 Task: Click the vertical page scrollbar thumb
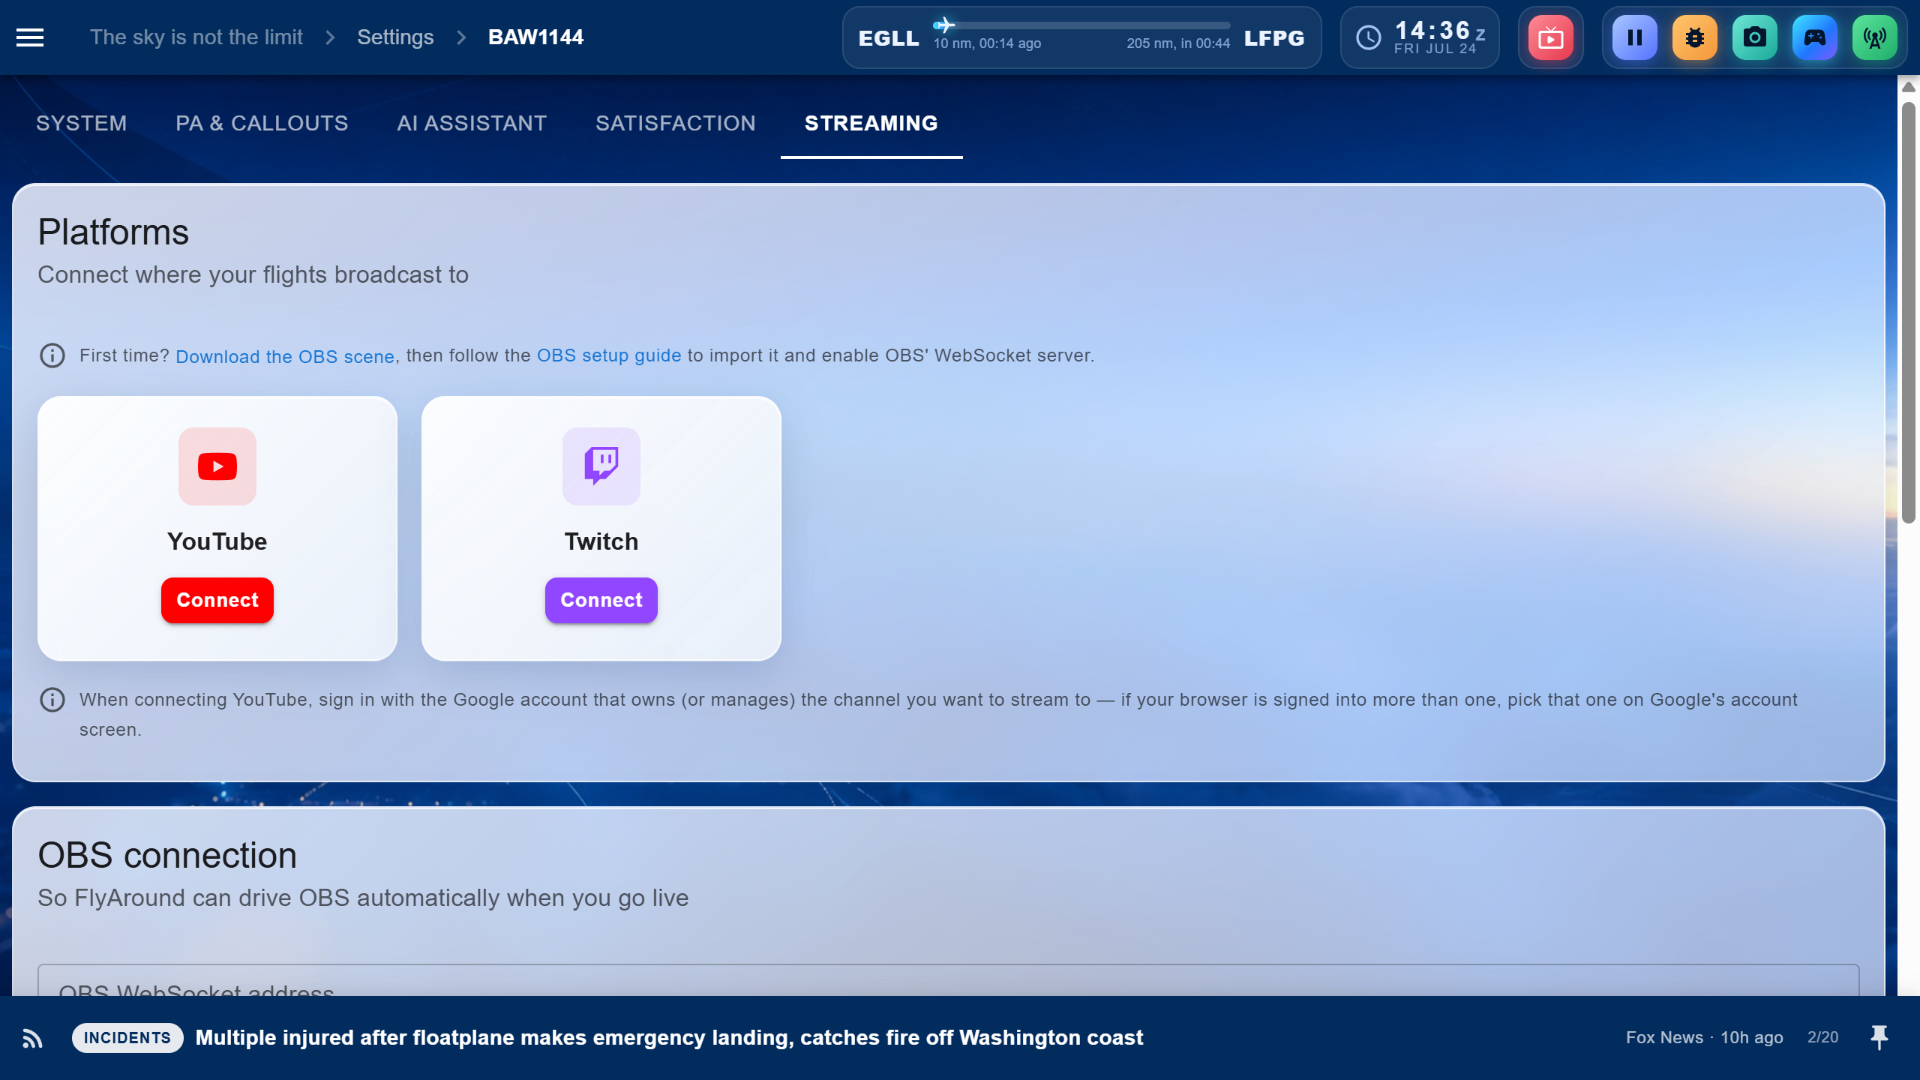1908,313
